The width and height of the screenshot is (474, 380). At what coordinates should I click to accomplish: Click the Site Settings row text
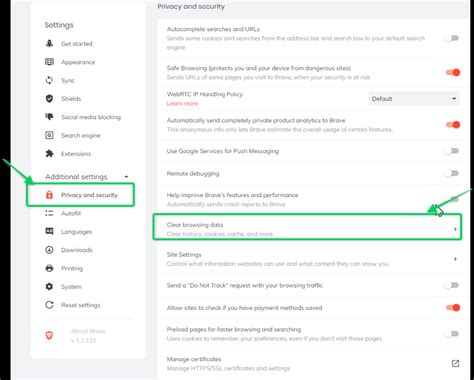click(x=184, y=254)
